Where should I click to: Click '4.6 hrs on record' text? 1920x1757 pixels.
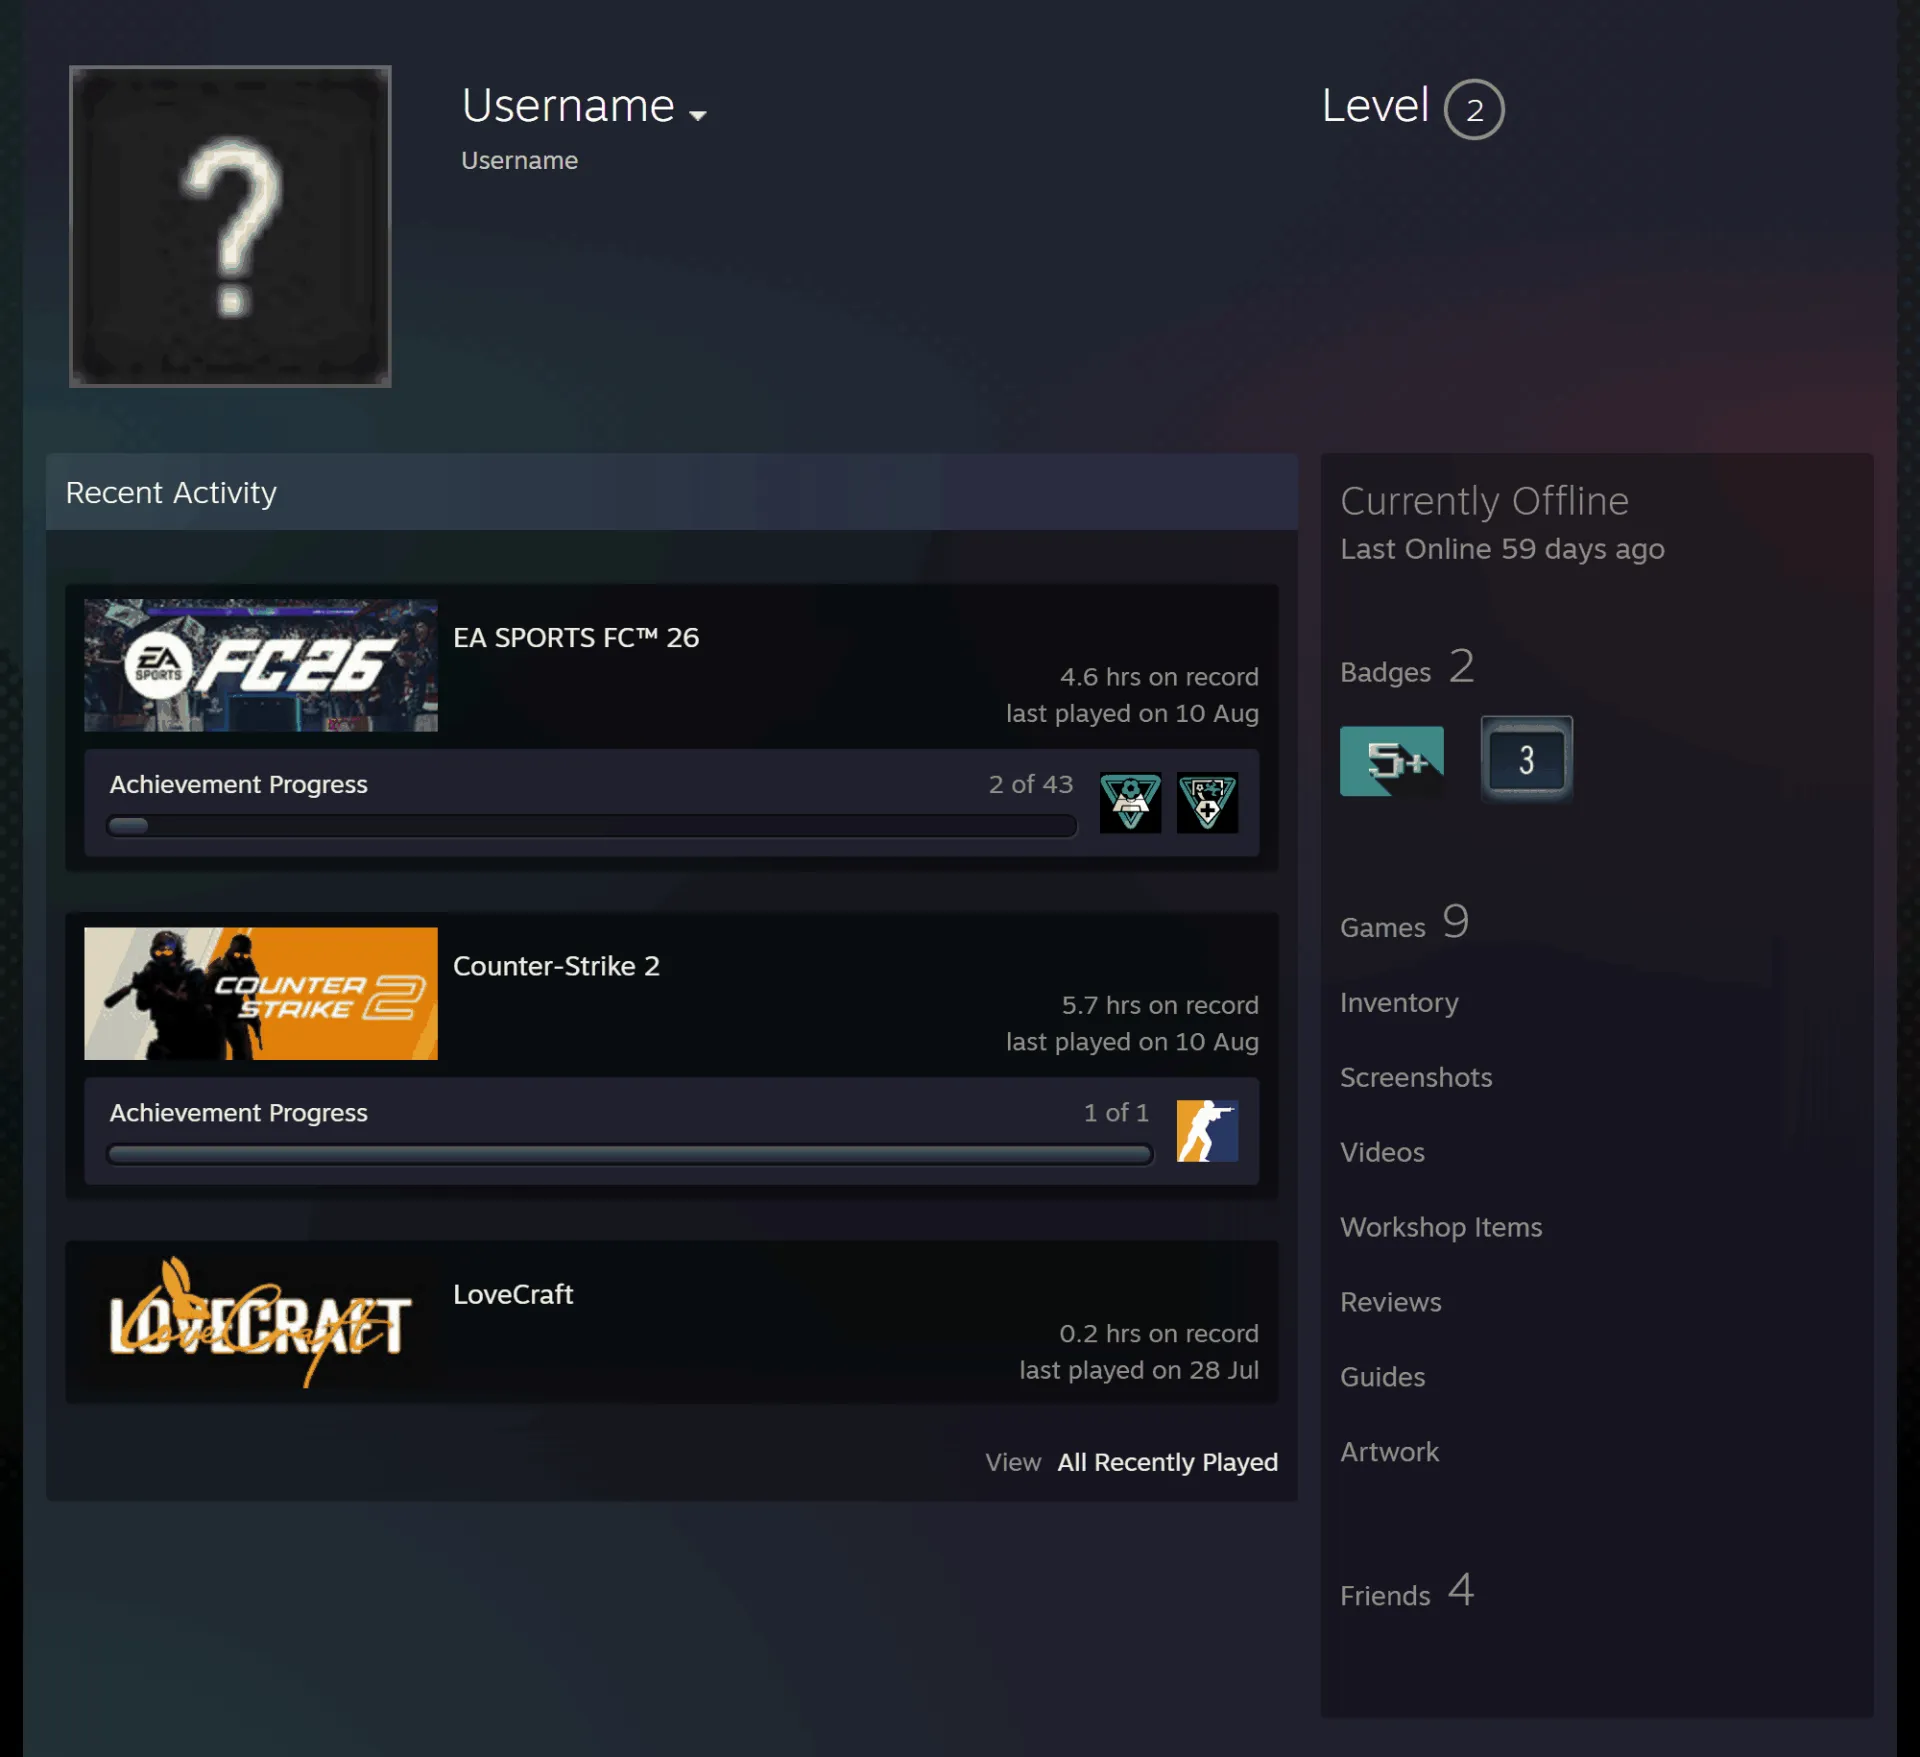(1159, 677)
